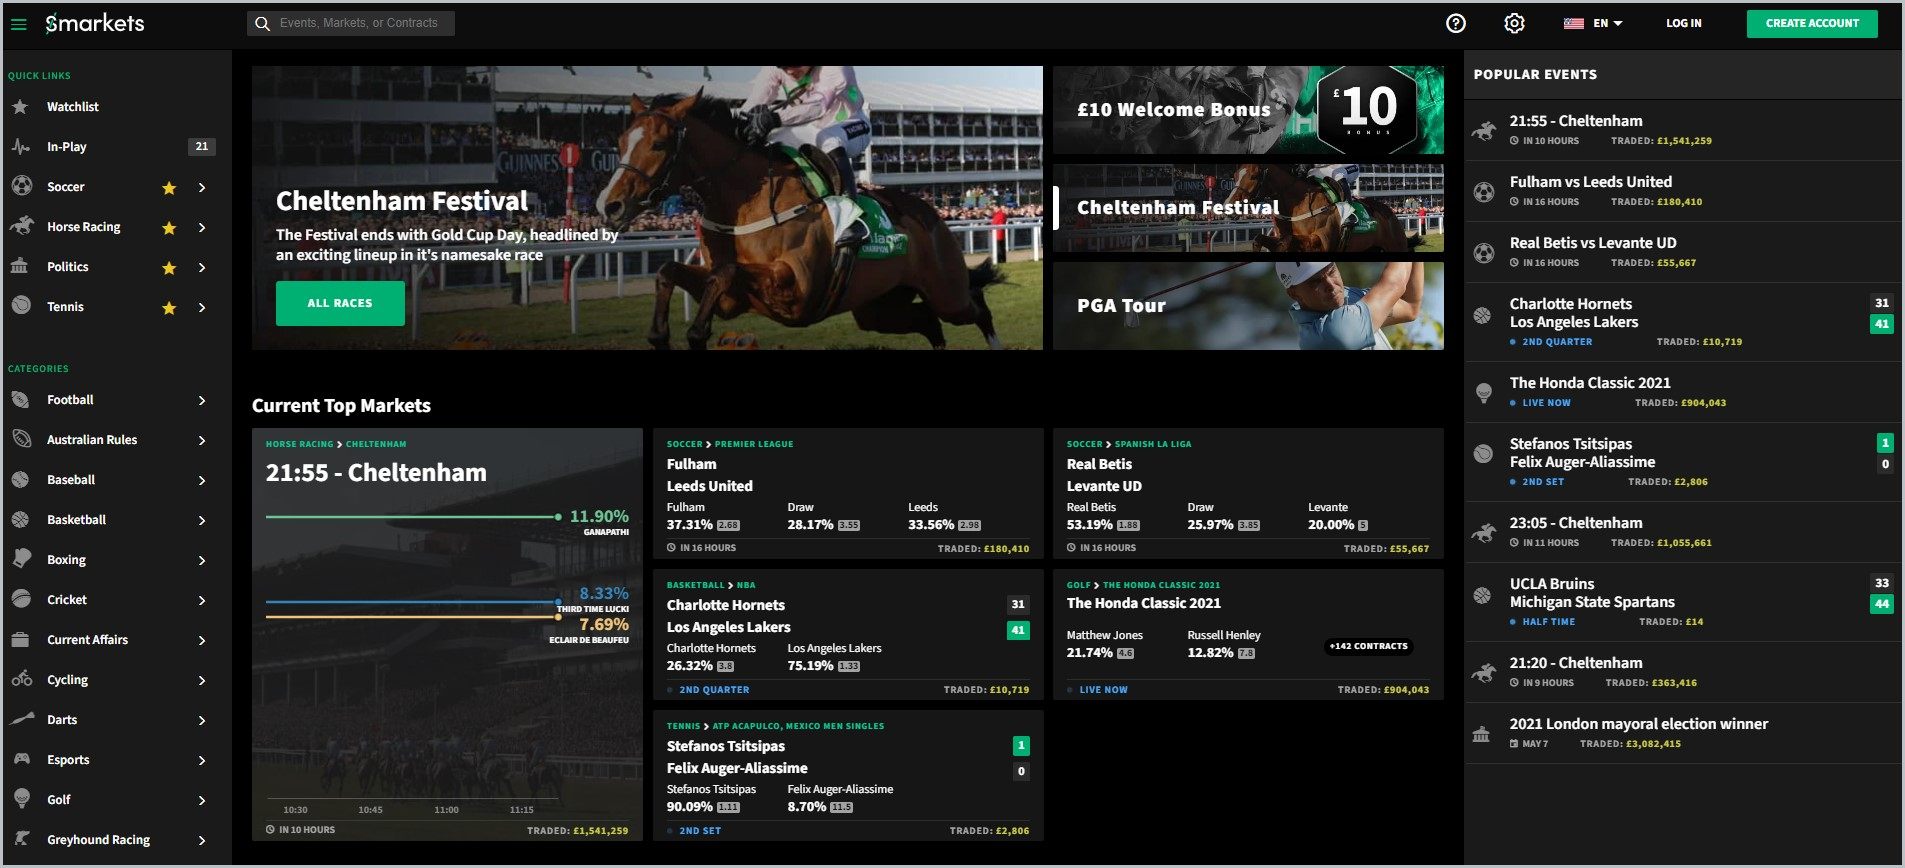
Task: Open the settings gear icon
Action: (x=1514, y=23)
